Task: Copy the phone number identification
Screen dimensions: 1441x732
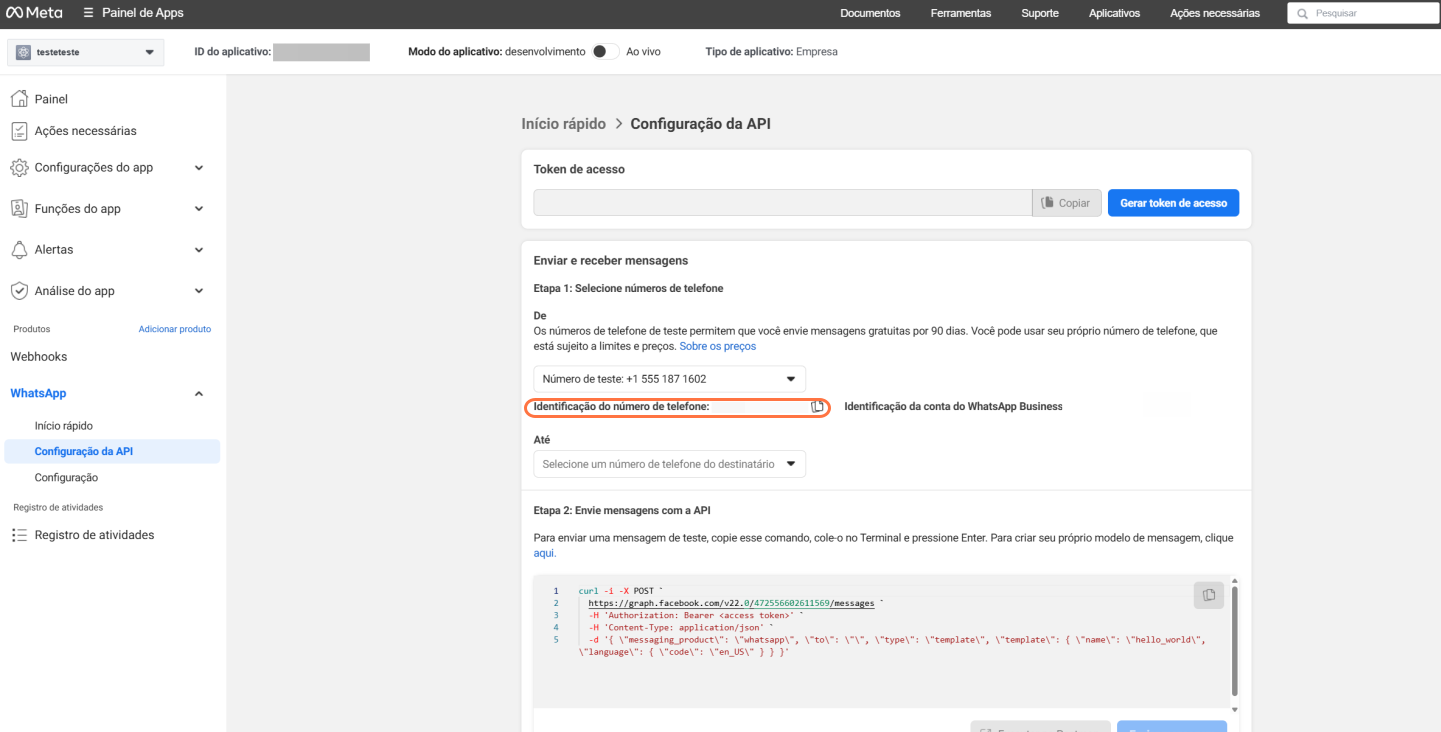Action: [817, 407]
